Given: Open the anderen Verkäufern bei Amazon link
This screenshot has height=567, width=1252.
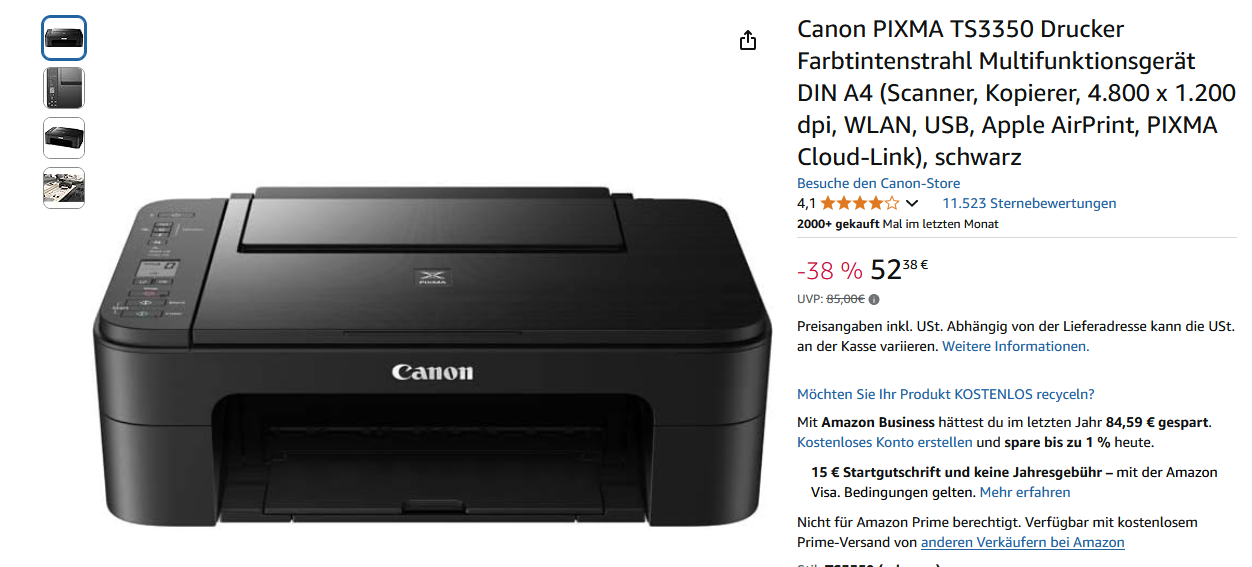Looking at the screenshot, I should [x=1022, y=542].
